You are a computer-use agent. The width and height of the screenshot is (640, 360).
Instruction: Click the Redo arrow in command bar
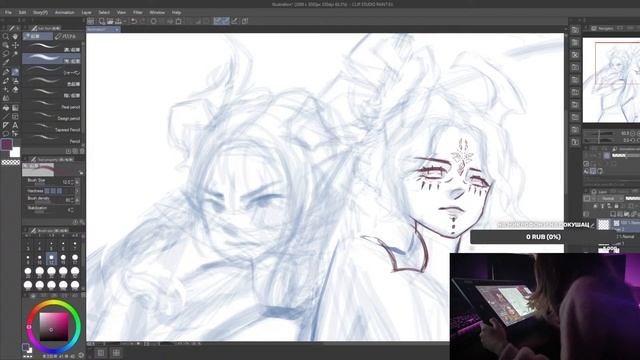(x=142, y=21)
